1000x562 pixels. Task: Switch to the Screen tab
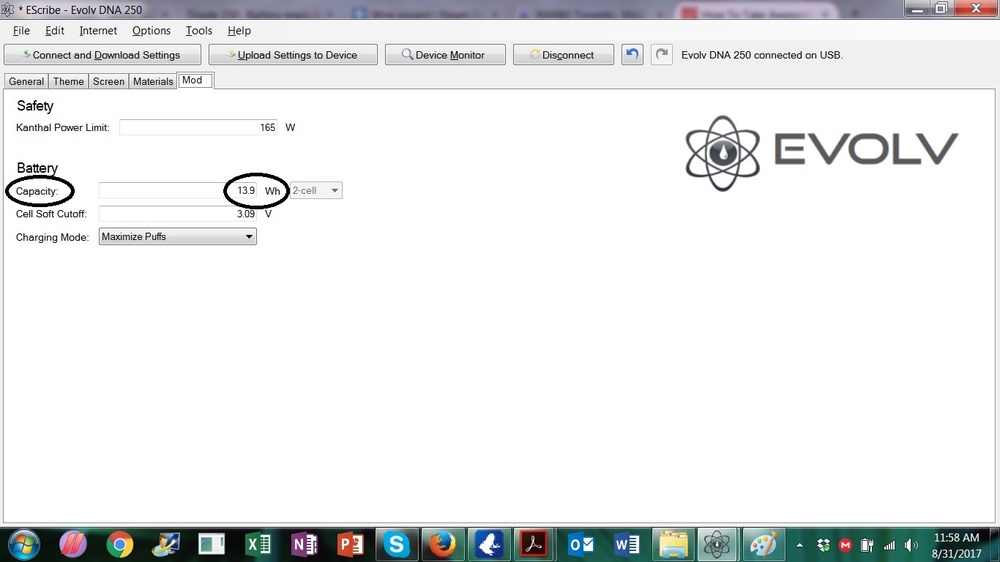coord(108,81)
